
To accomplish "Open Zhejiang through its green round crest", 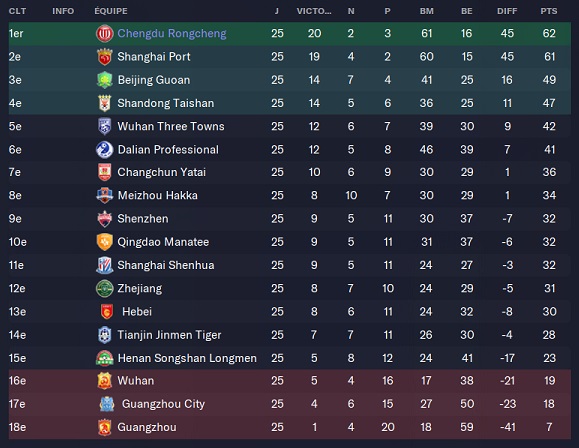I will [x=105, y=288].
